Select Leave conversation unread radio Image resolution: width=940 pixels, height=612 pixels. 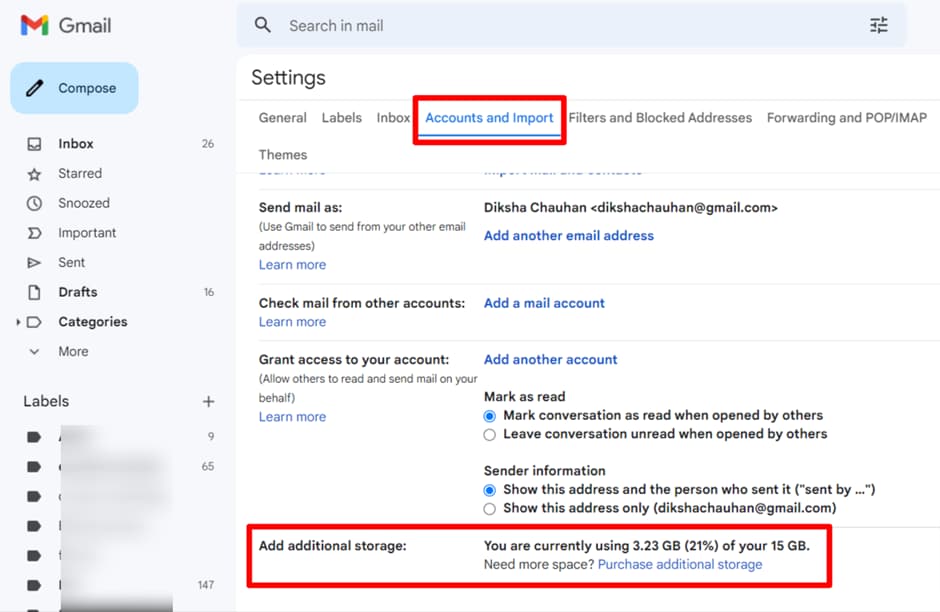(490, 435)
